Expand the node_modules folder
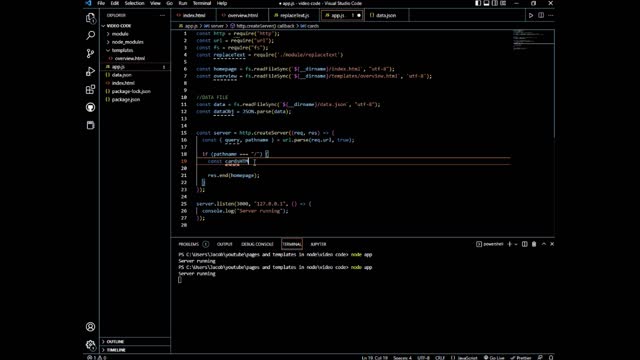The image size is (640, 360). click(x=135, y=42)
